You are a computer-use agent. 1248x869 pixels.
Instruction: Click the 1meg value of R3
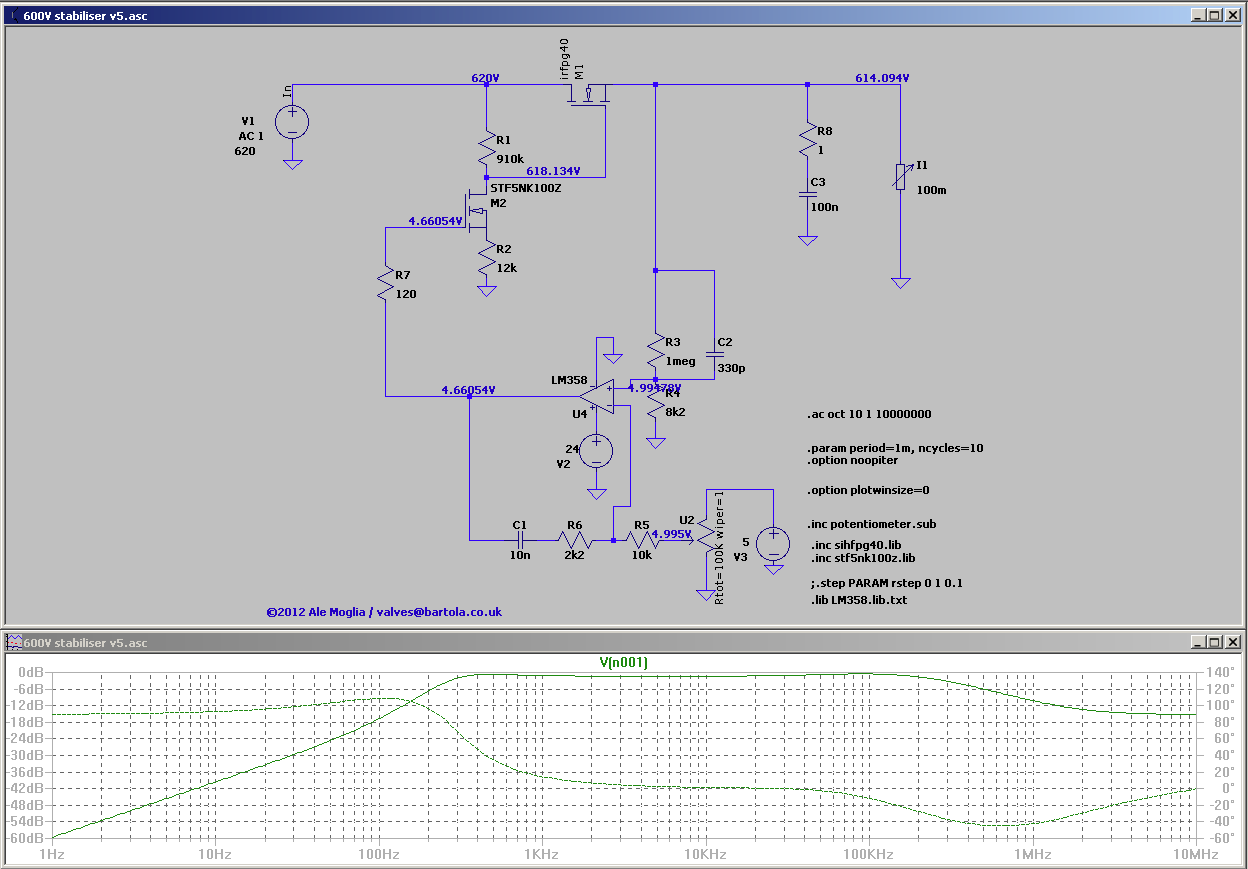coord(680,361)
